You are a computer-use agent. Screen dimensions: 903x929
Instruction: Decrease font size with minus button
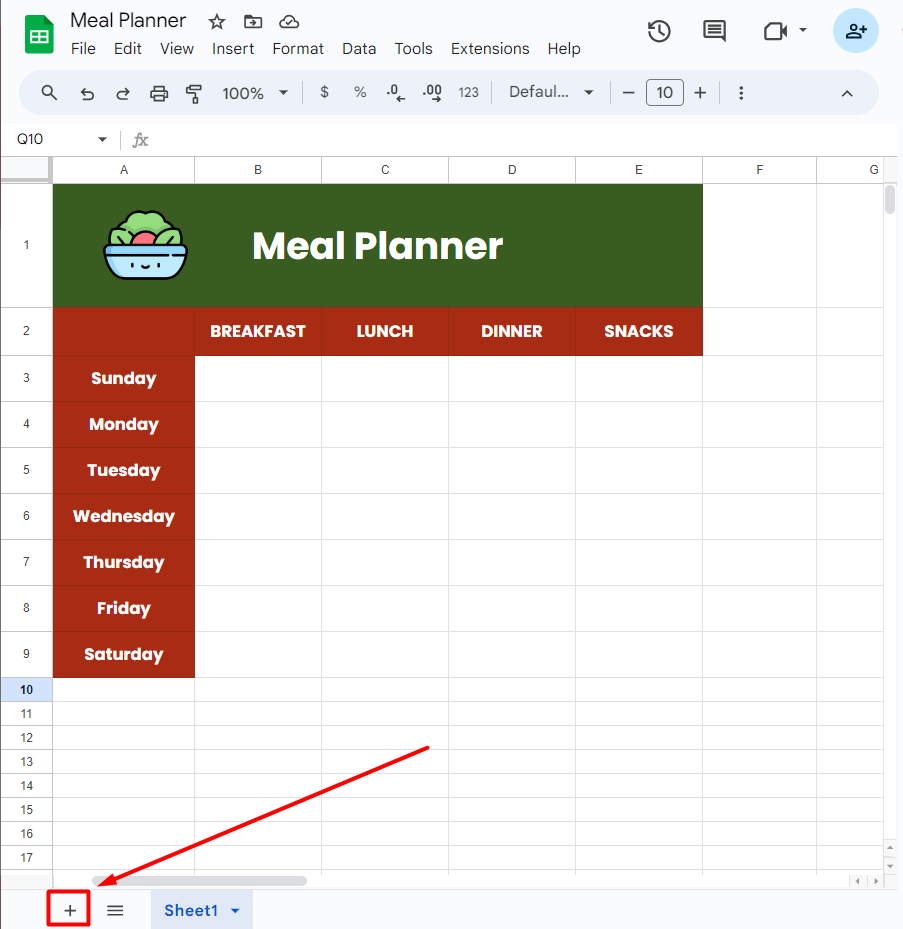629,93
